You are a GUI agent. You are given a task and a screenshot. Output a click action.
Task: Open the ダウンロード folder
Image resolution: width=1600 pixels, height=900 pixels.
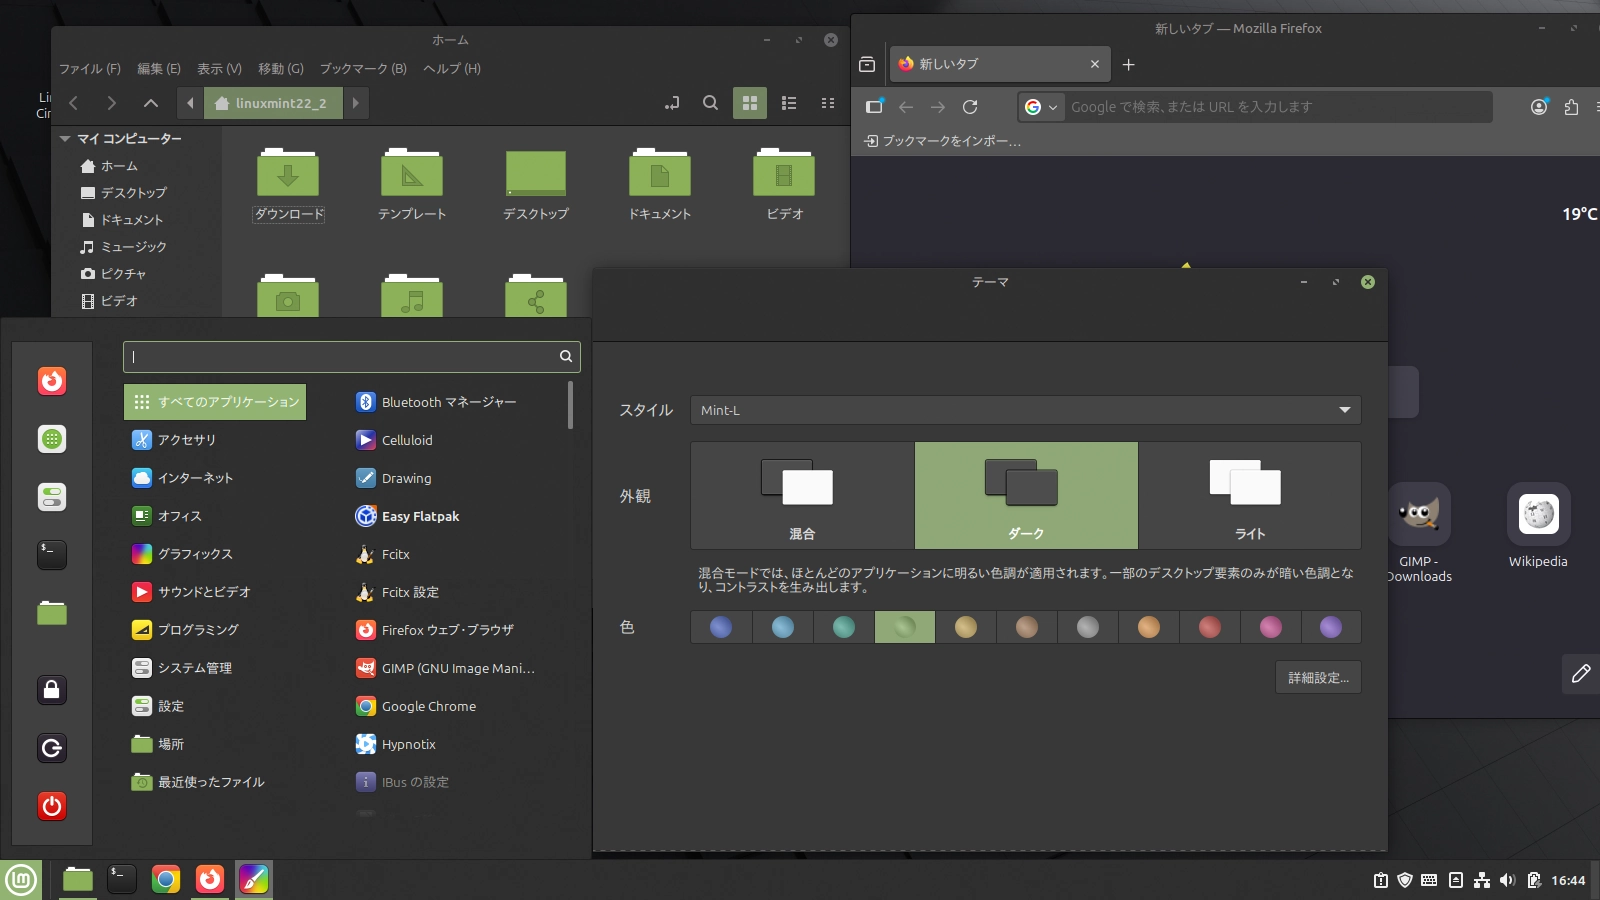click(288, 186)
